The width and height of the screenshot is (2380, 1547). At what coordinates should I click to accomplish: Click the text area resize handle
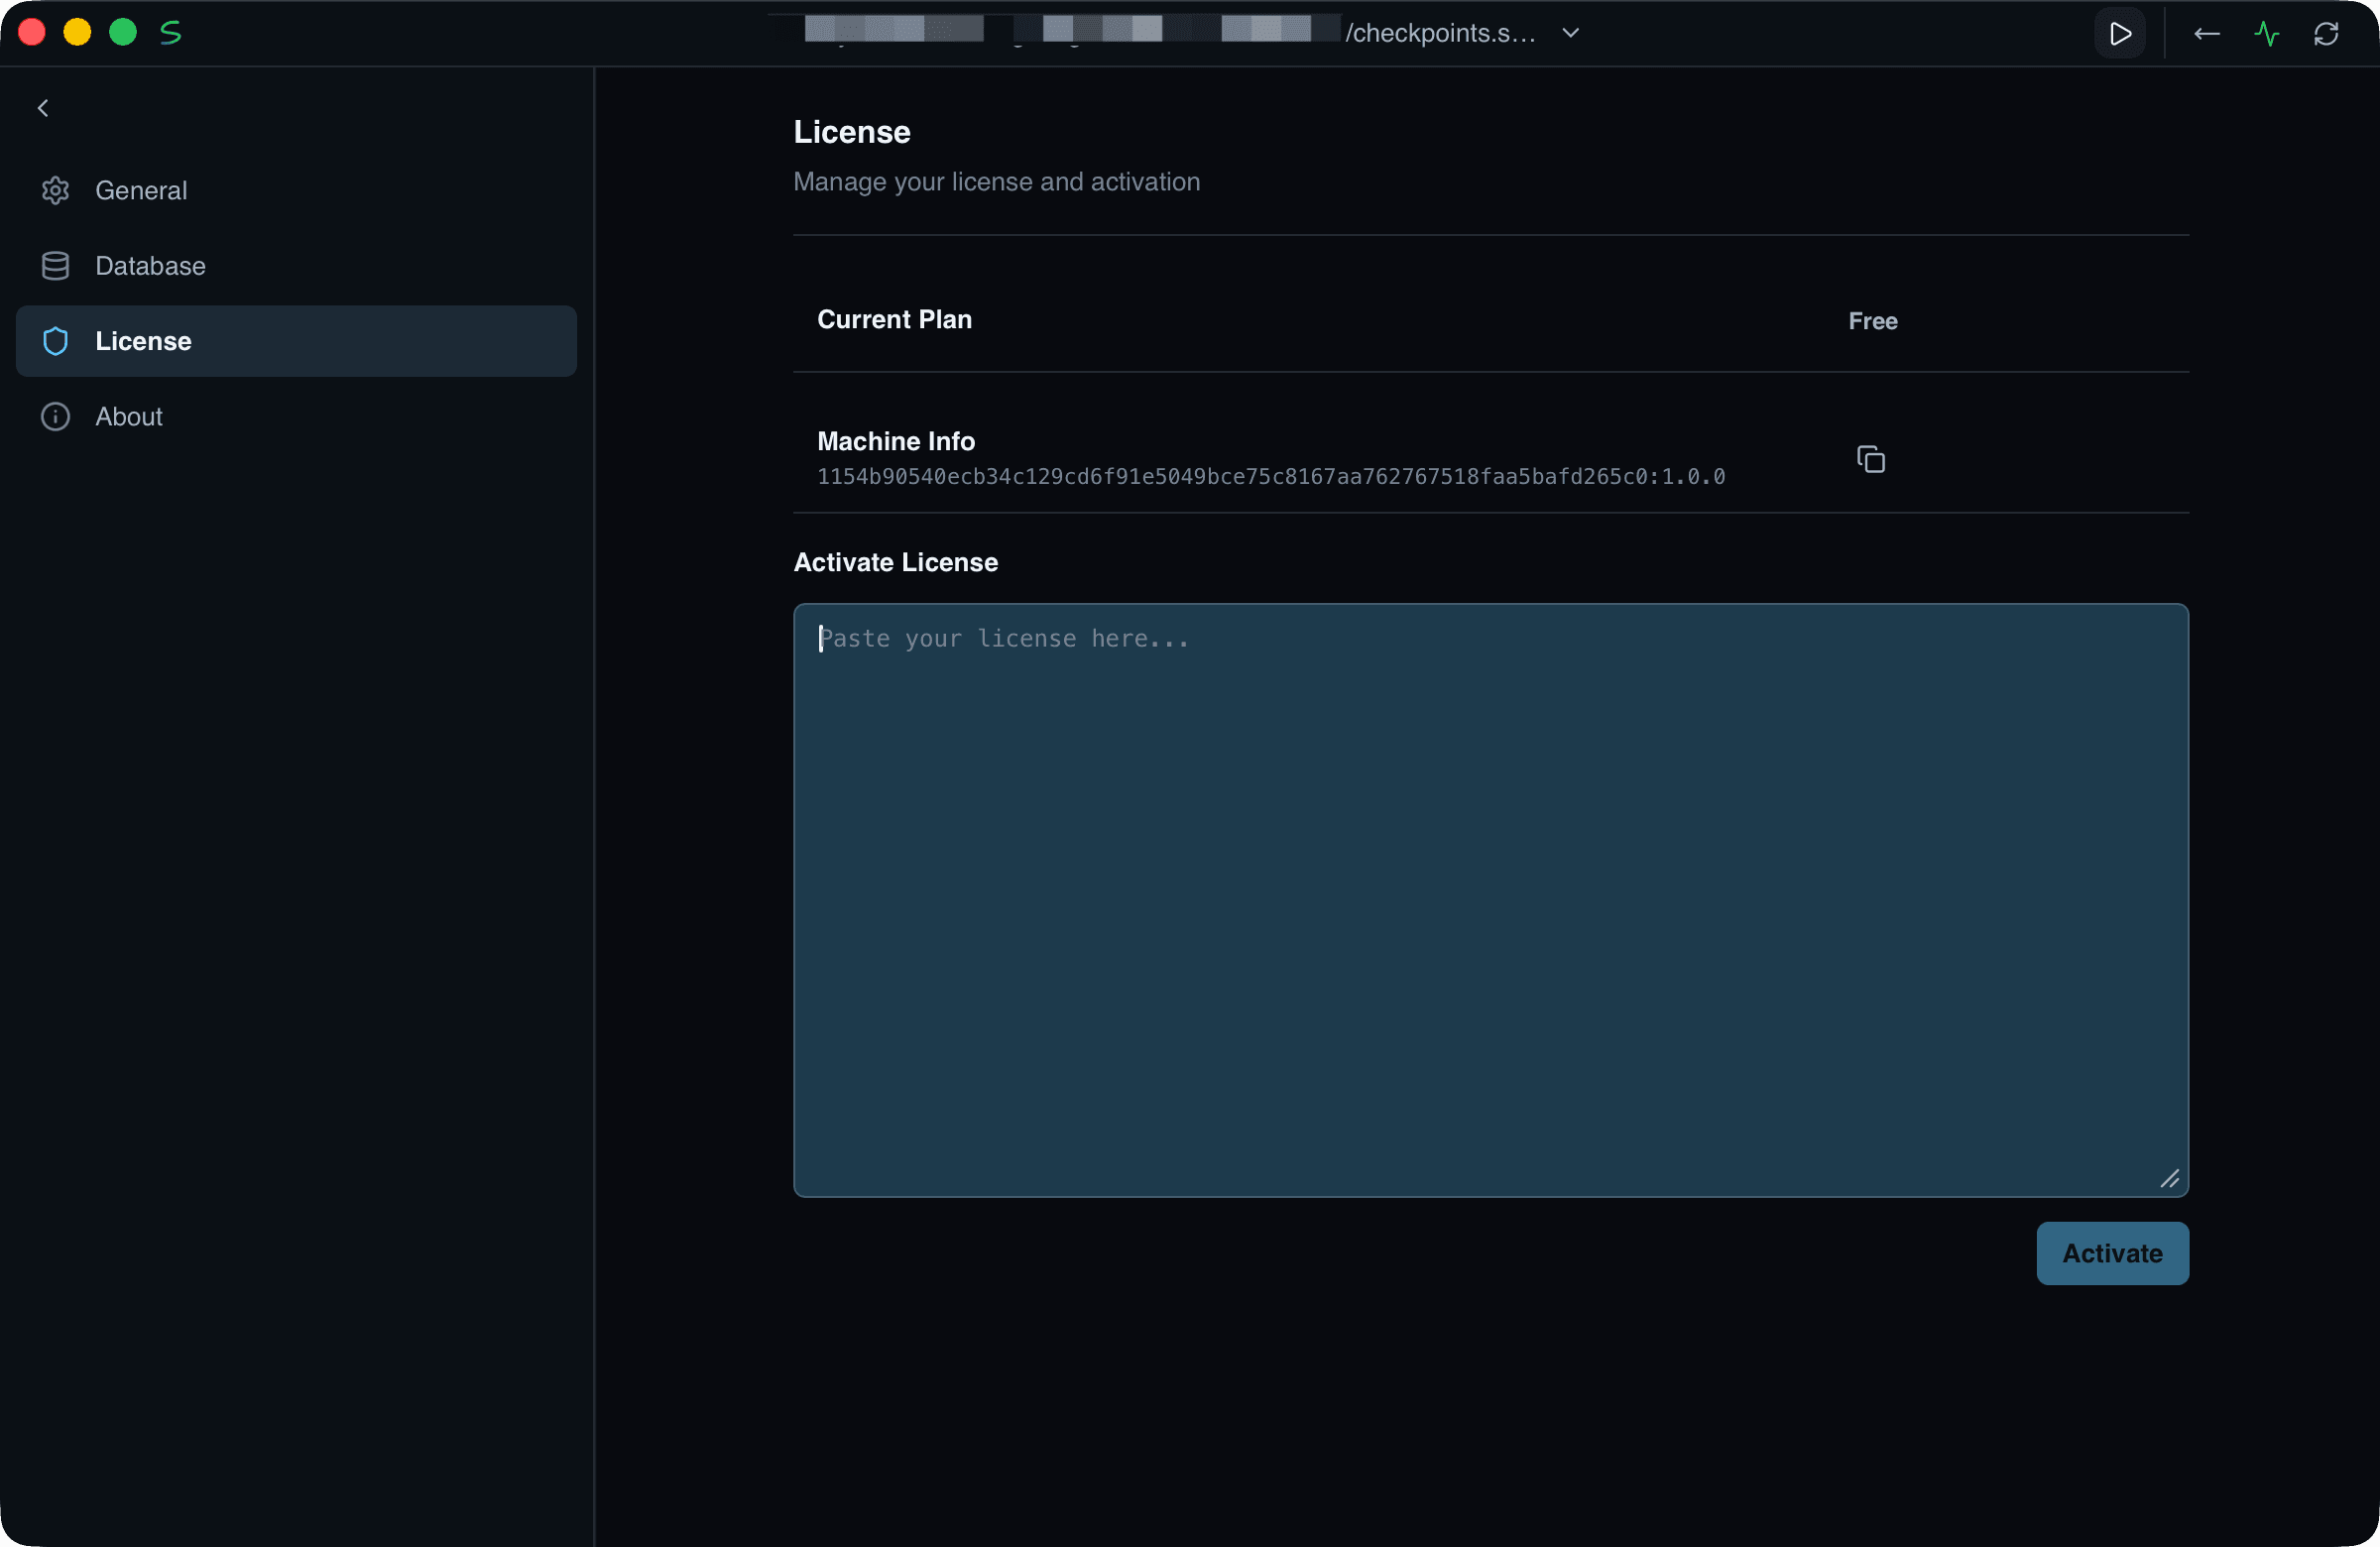(2170, 1179)
